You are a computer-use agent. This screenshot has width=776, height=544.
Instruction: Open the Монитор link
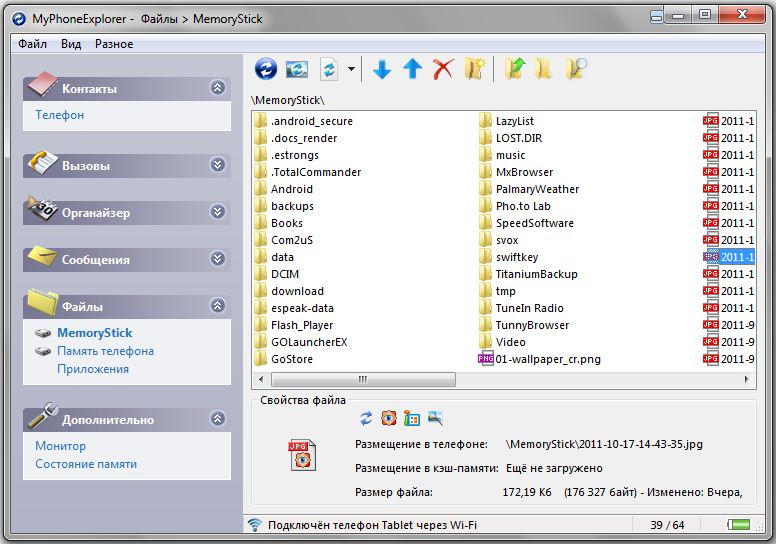click(x=60, y=446)
